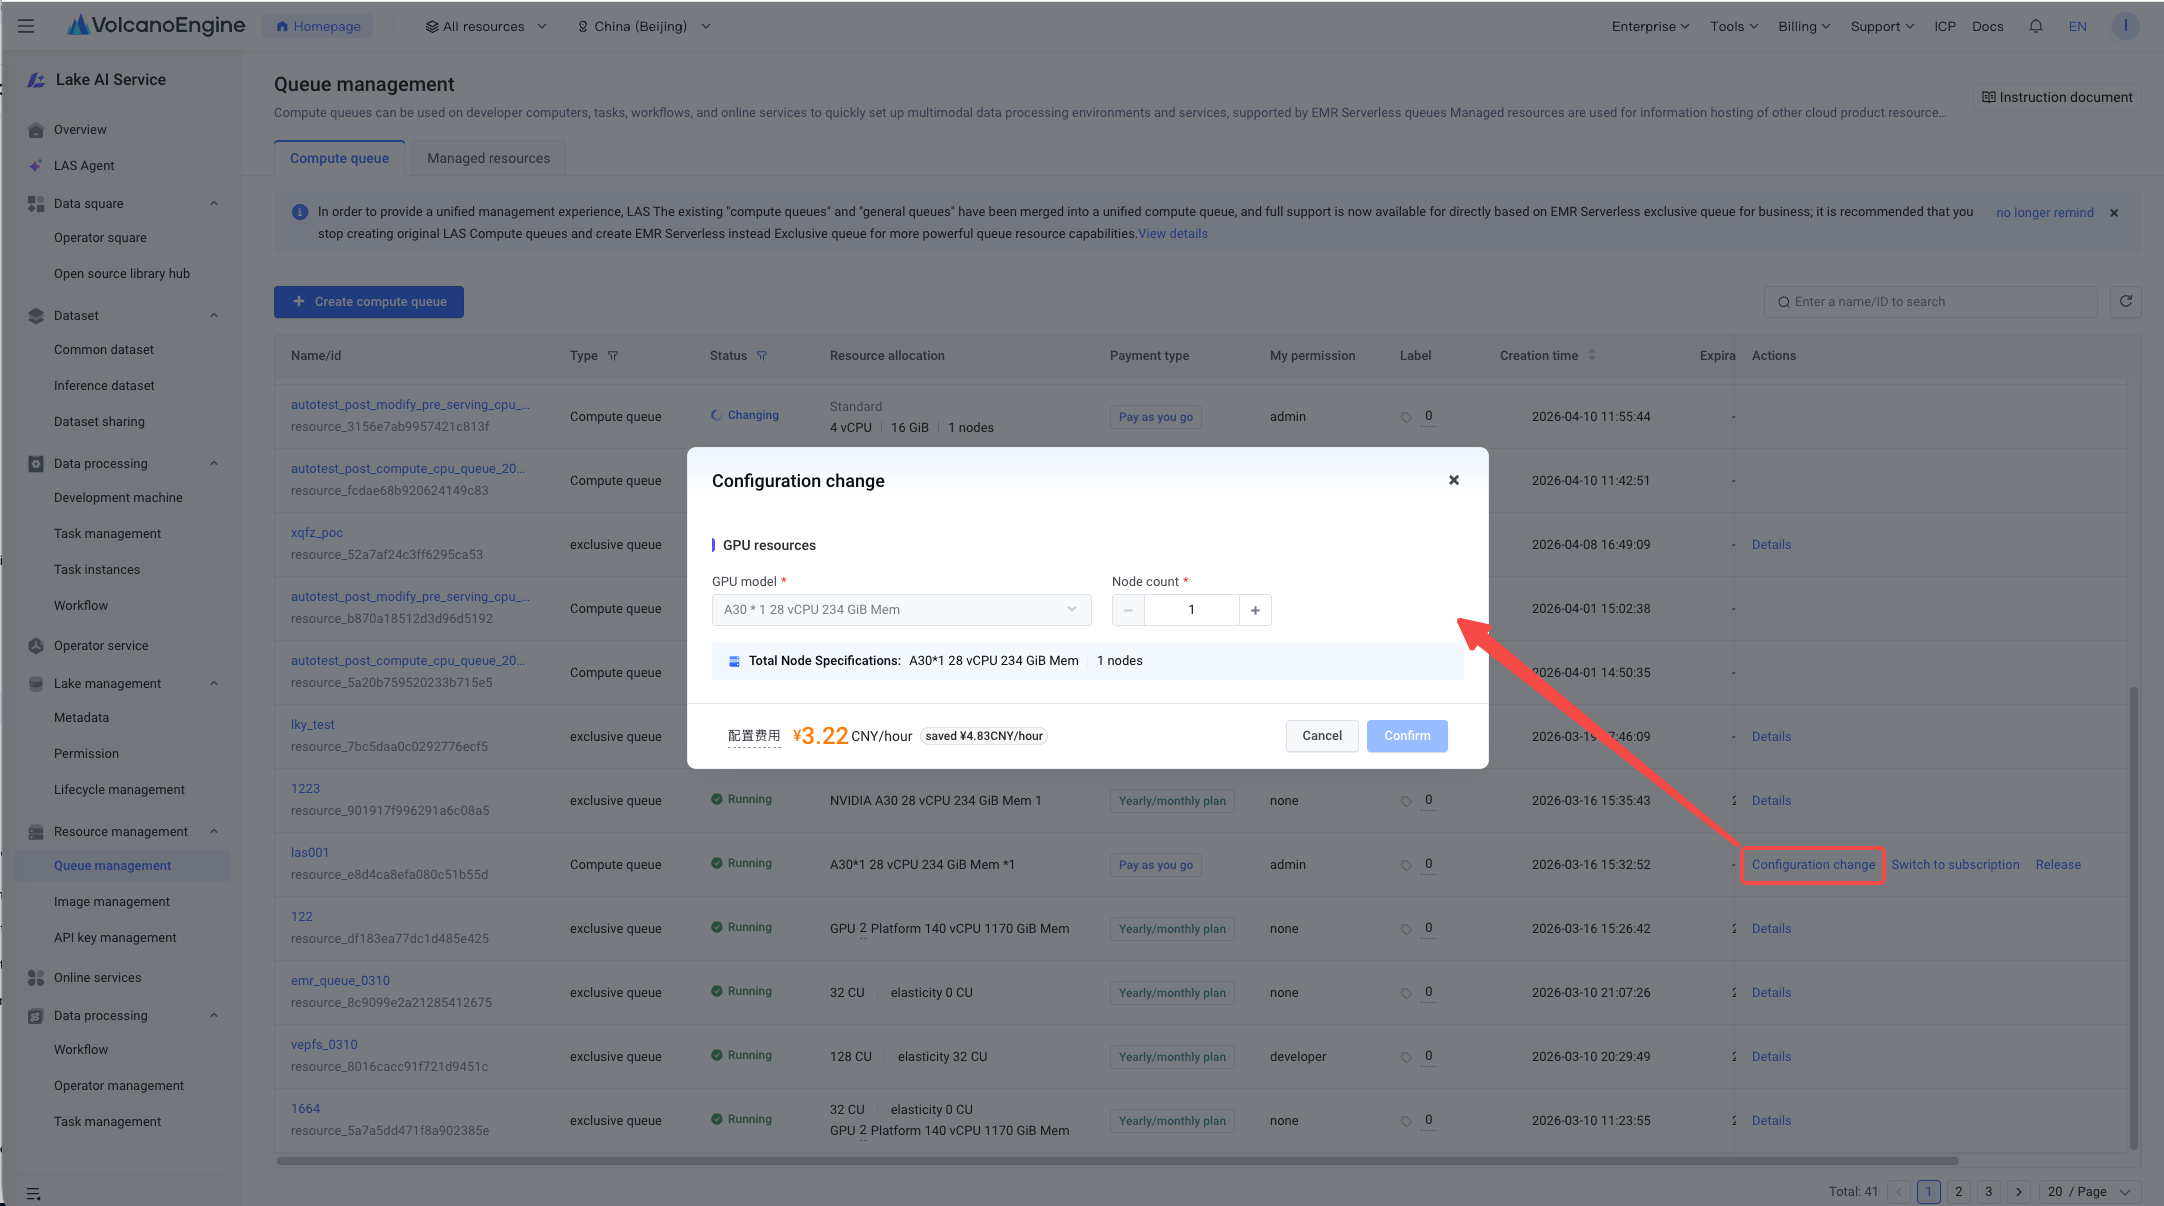The image size is (2164, 1206).
Task: Open Image management in the sidebar
Action: point(112,902)
